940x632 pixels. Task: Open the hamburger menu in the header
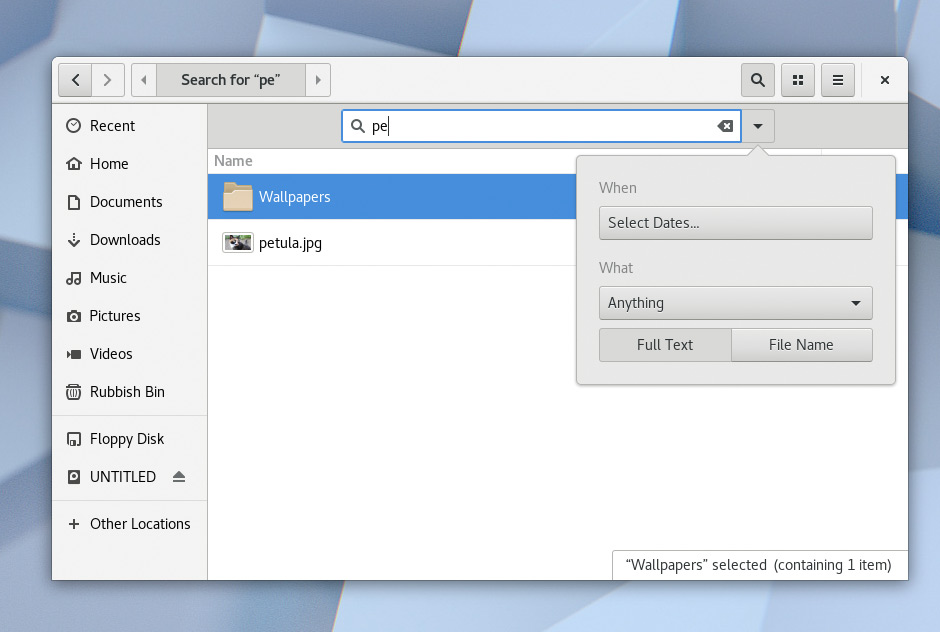[x=838, y=80]
